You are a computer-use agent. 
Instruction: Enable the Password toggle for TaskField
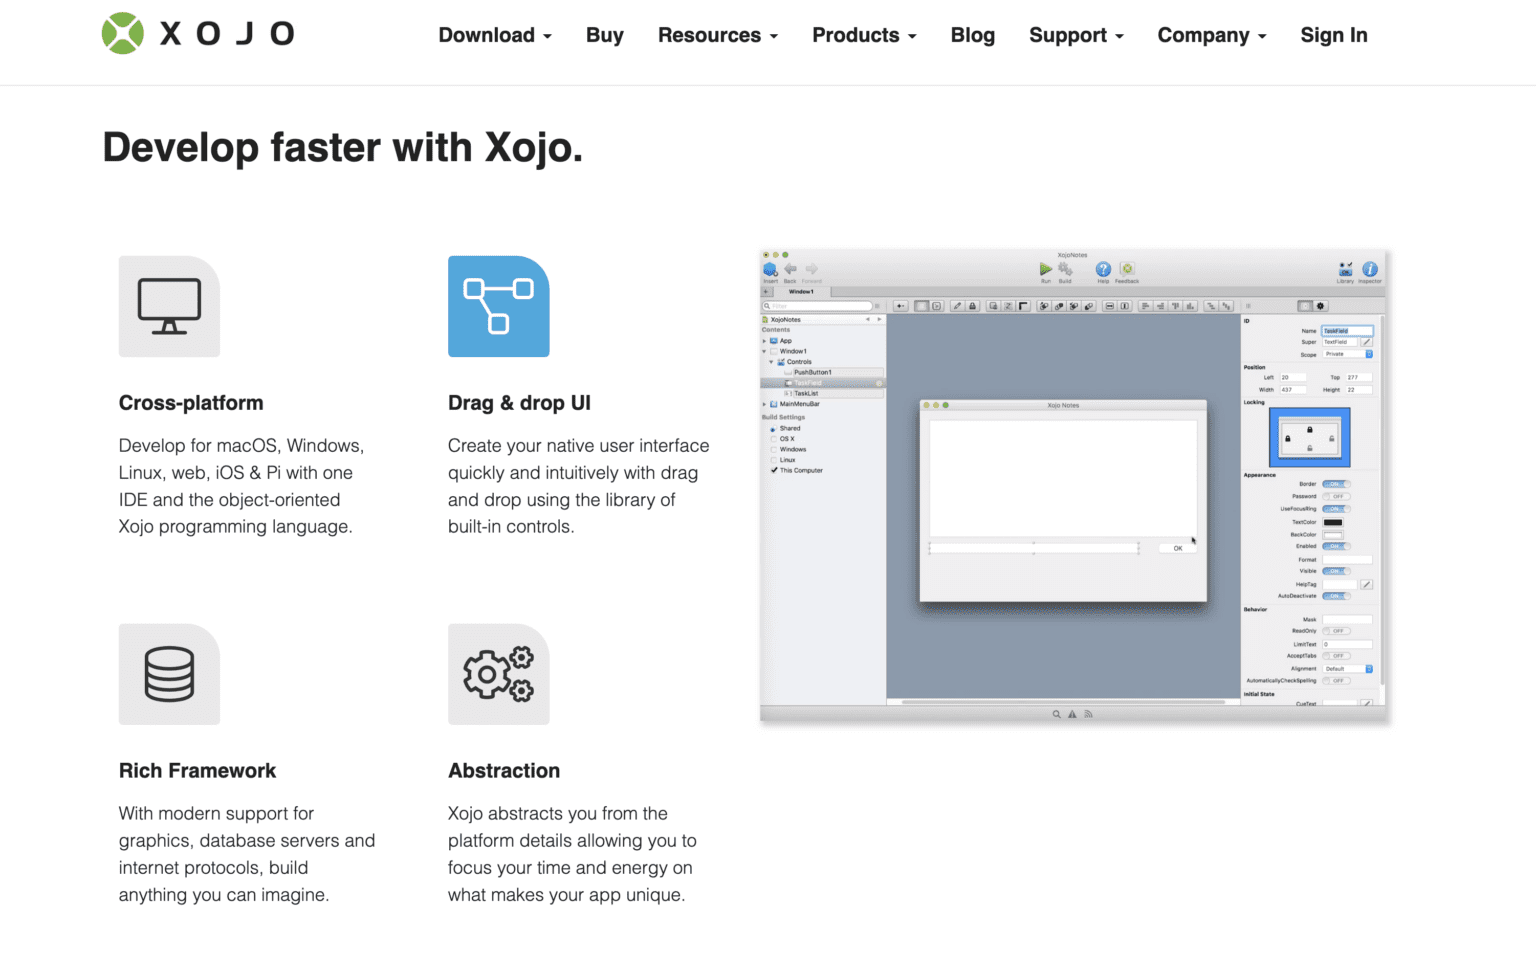point(1336,496)
